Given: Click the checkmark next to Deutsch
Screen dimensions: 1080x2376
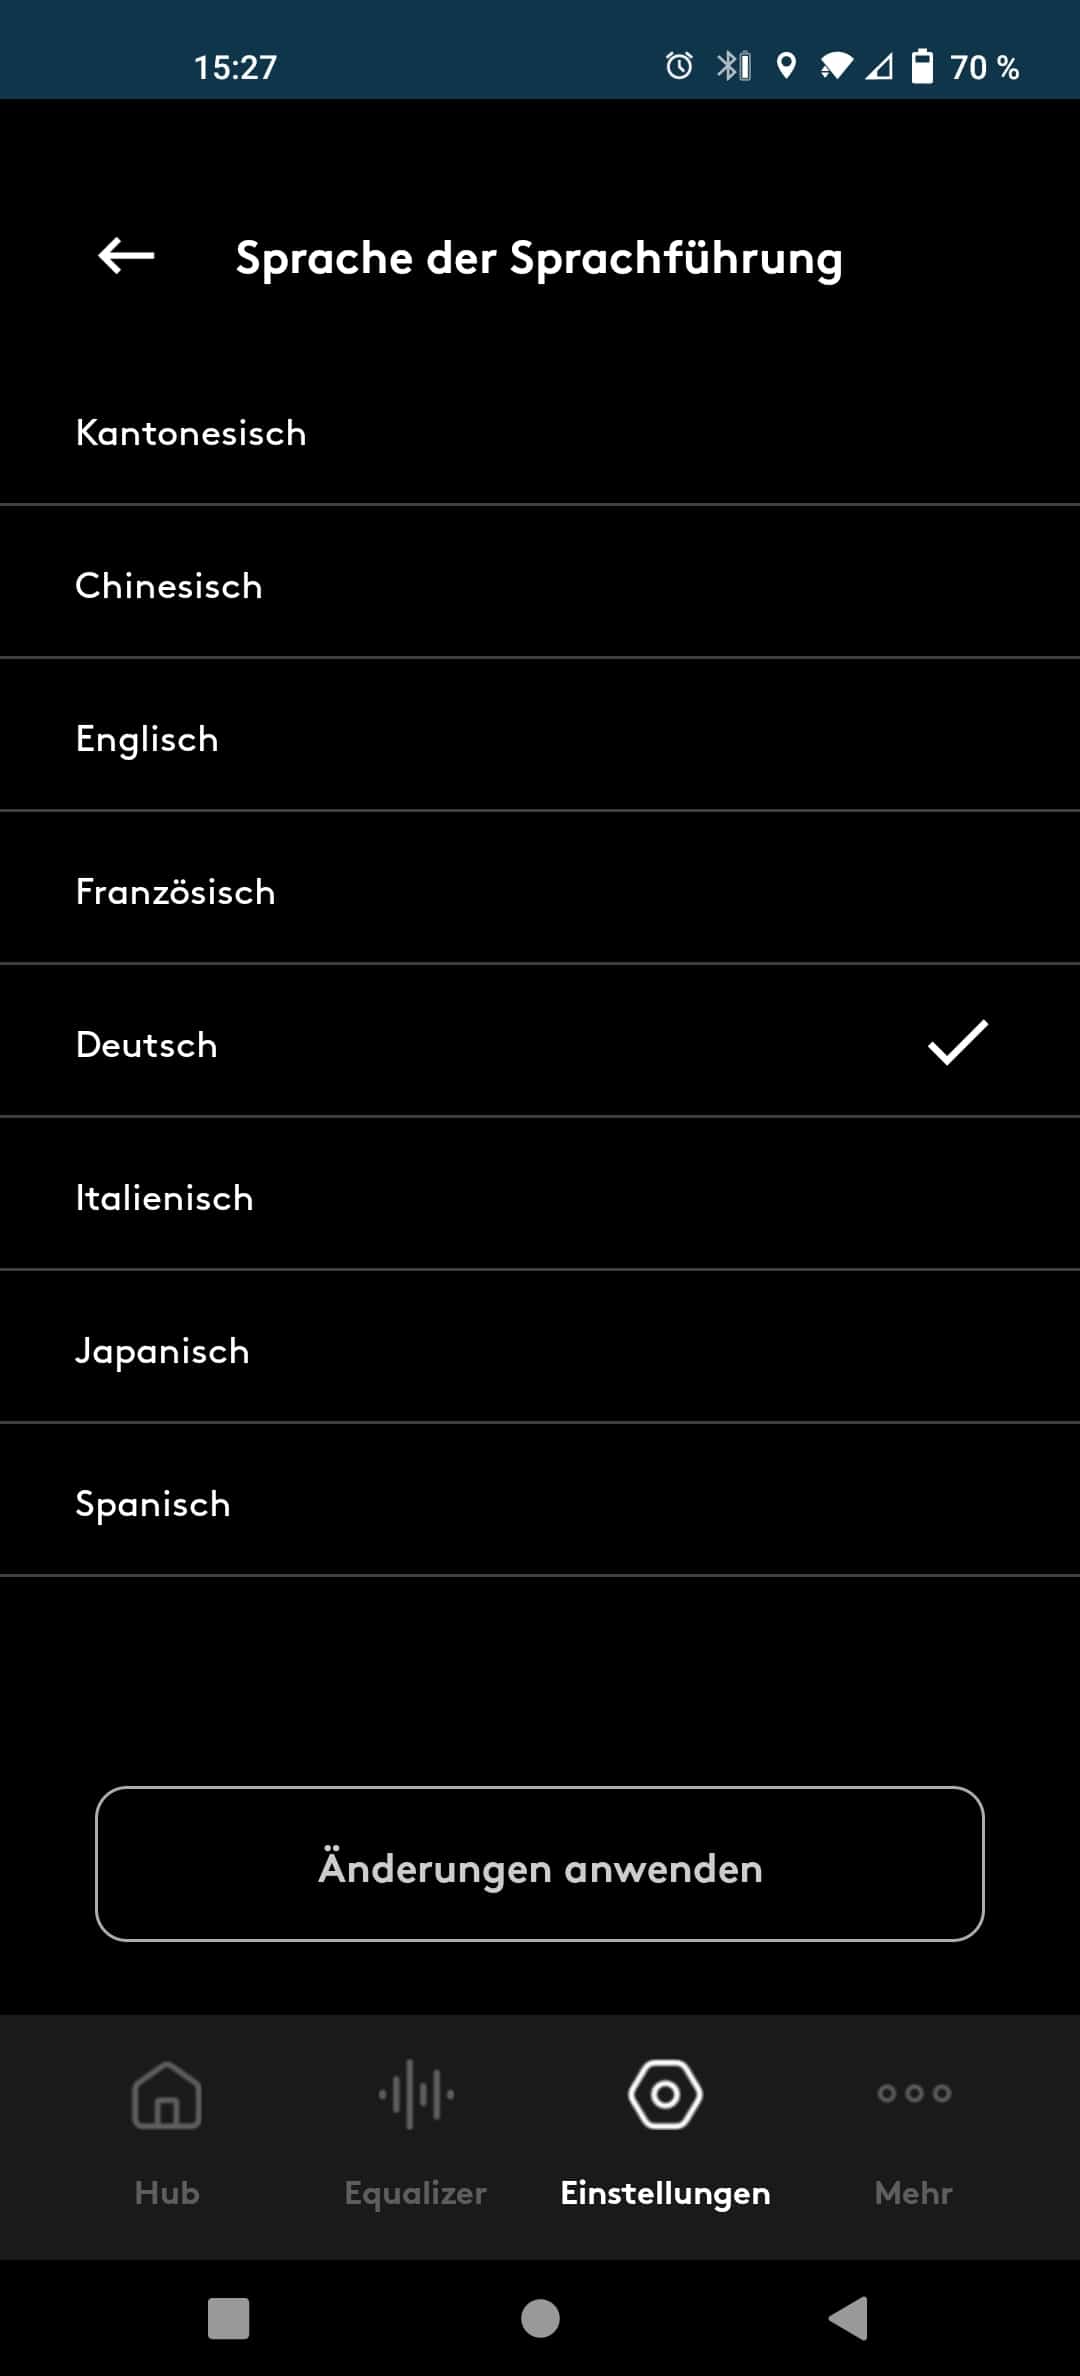Looking at the screenshot, I should tap(958, 1043).
